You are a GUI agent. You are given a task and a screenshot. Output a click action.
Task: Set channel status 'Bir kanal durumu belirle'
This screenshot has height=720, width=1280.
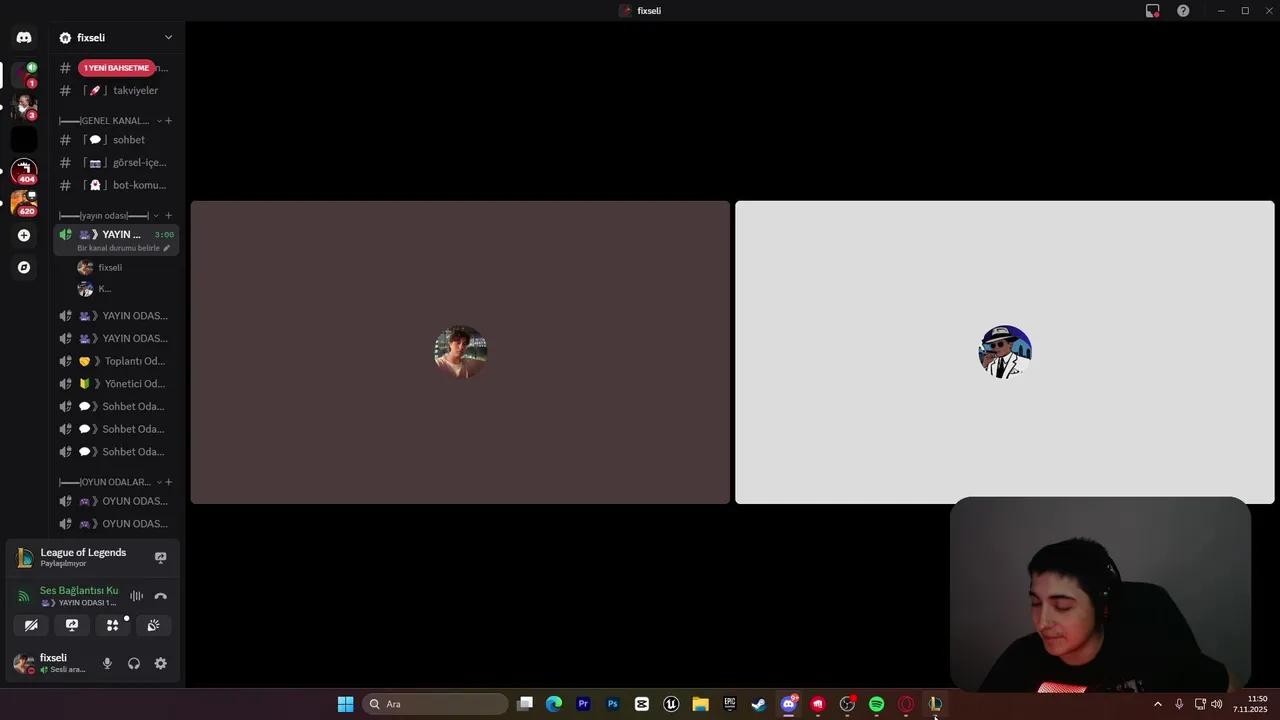pyautogui.click(x=123, y=248)
